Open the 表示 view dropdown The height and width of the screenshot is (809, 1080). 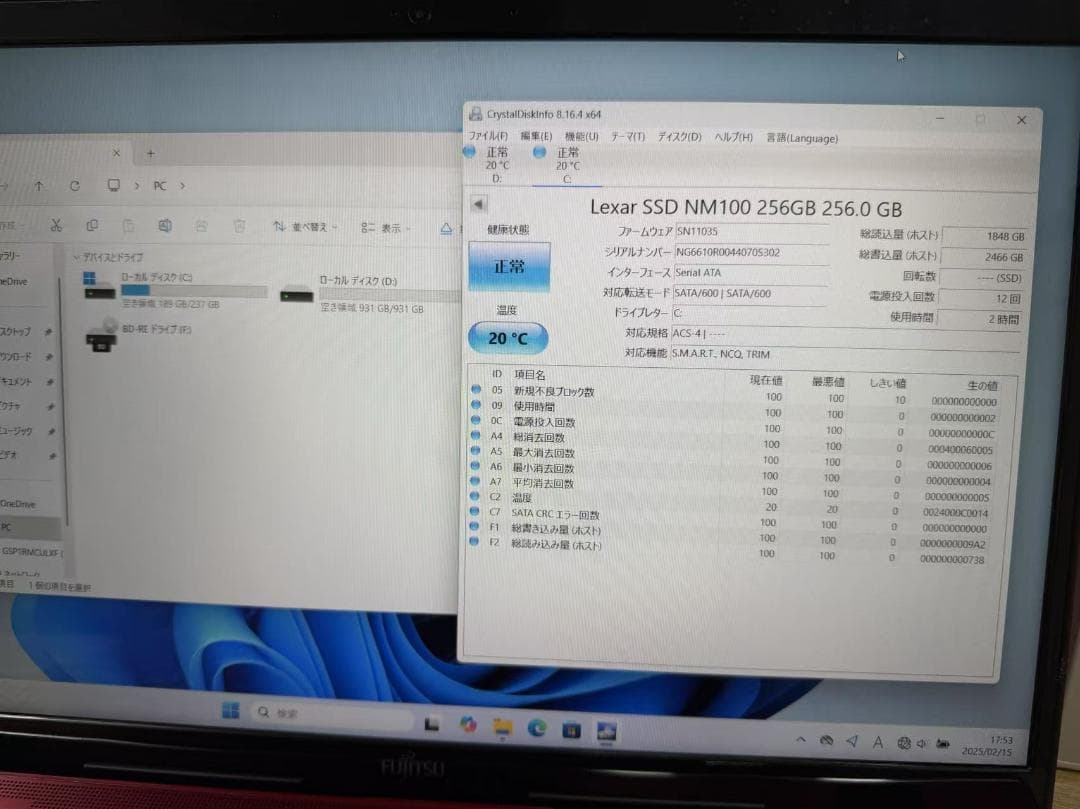coord(390,227)
